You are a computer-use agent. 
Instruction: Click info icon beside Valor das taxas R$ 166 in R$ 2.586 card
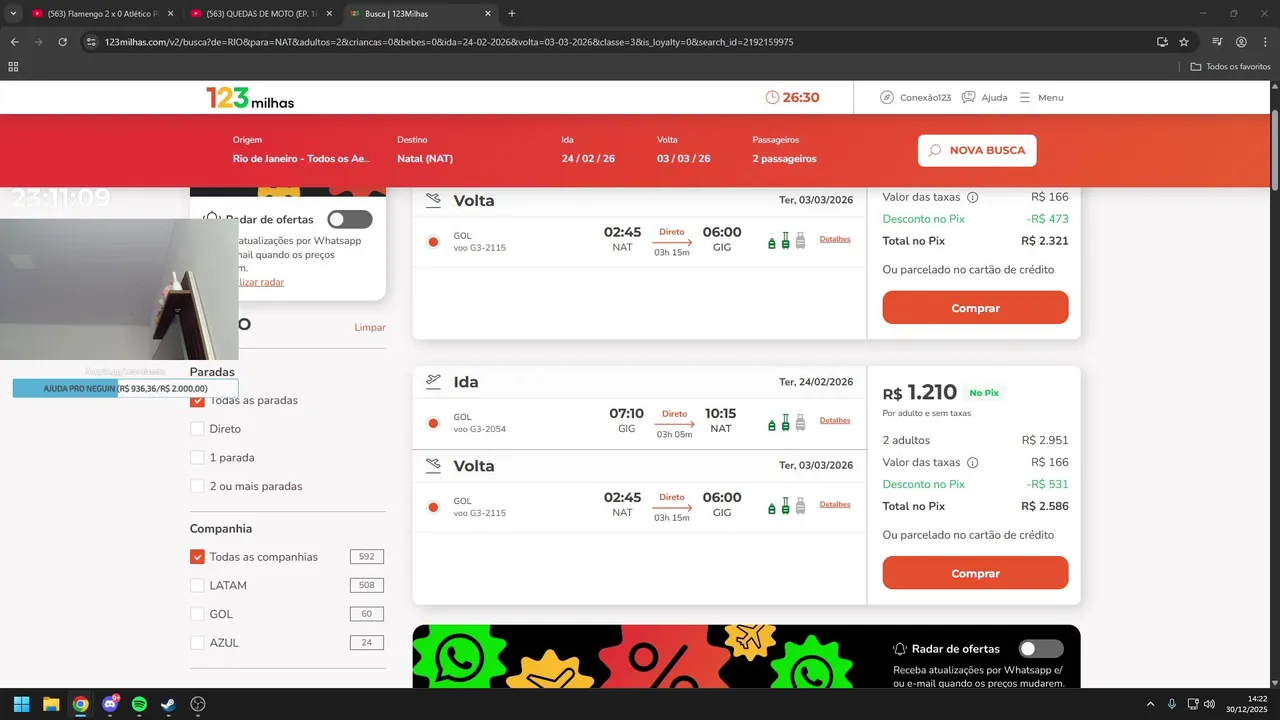[973, 463]
